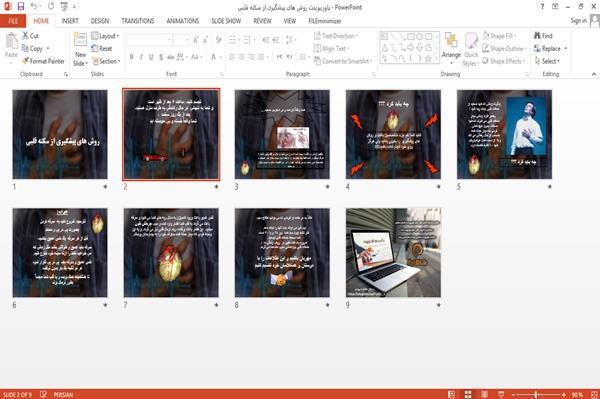The height and width of the screenshot is (399, 600).
Task: Align text right
Action: point(251,57)
